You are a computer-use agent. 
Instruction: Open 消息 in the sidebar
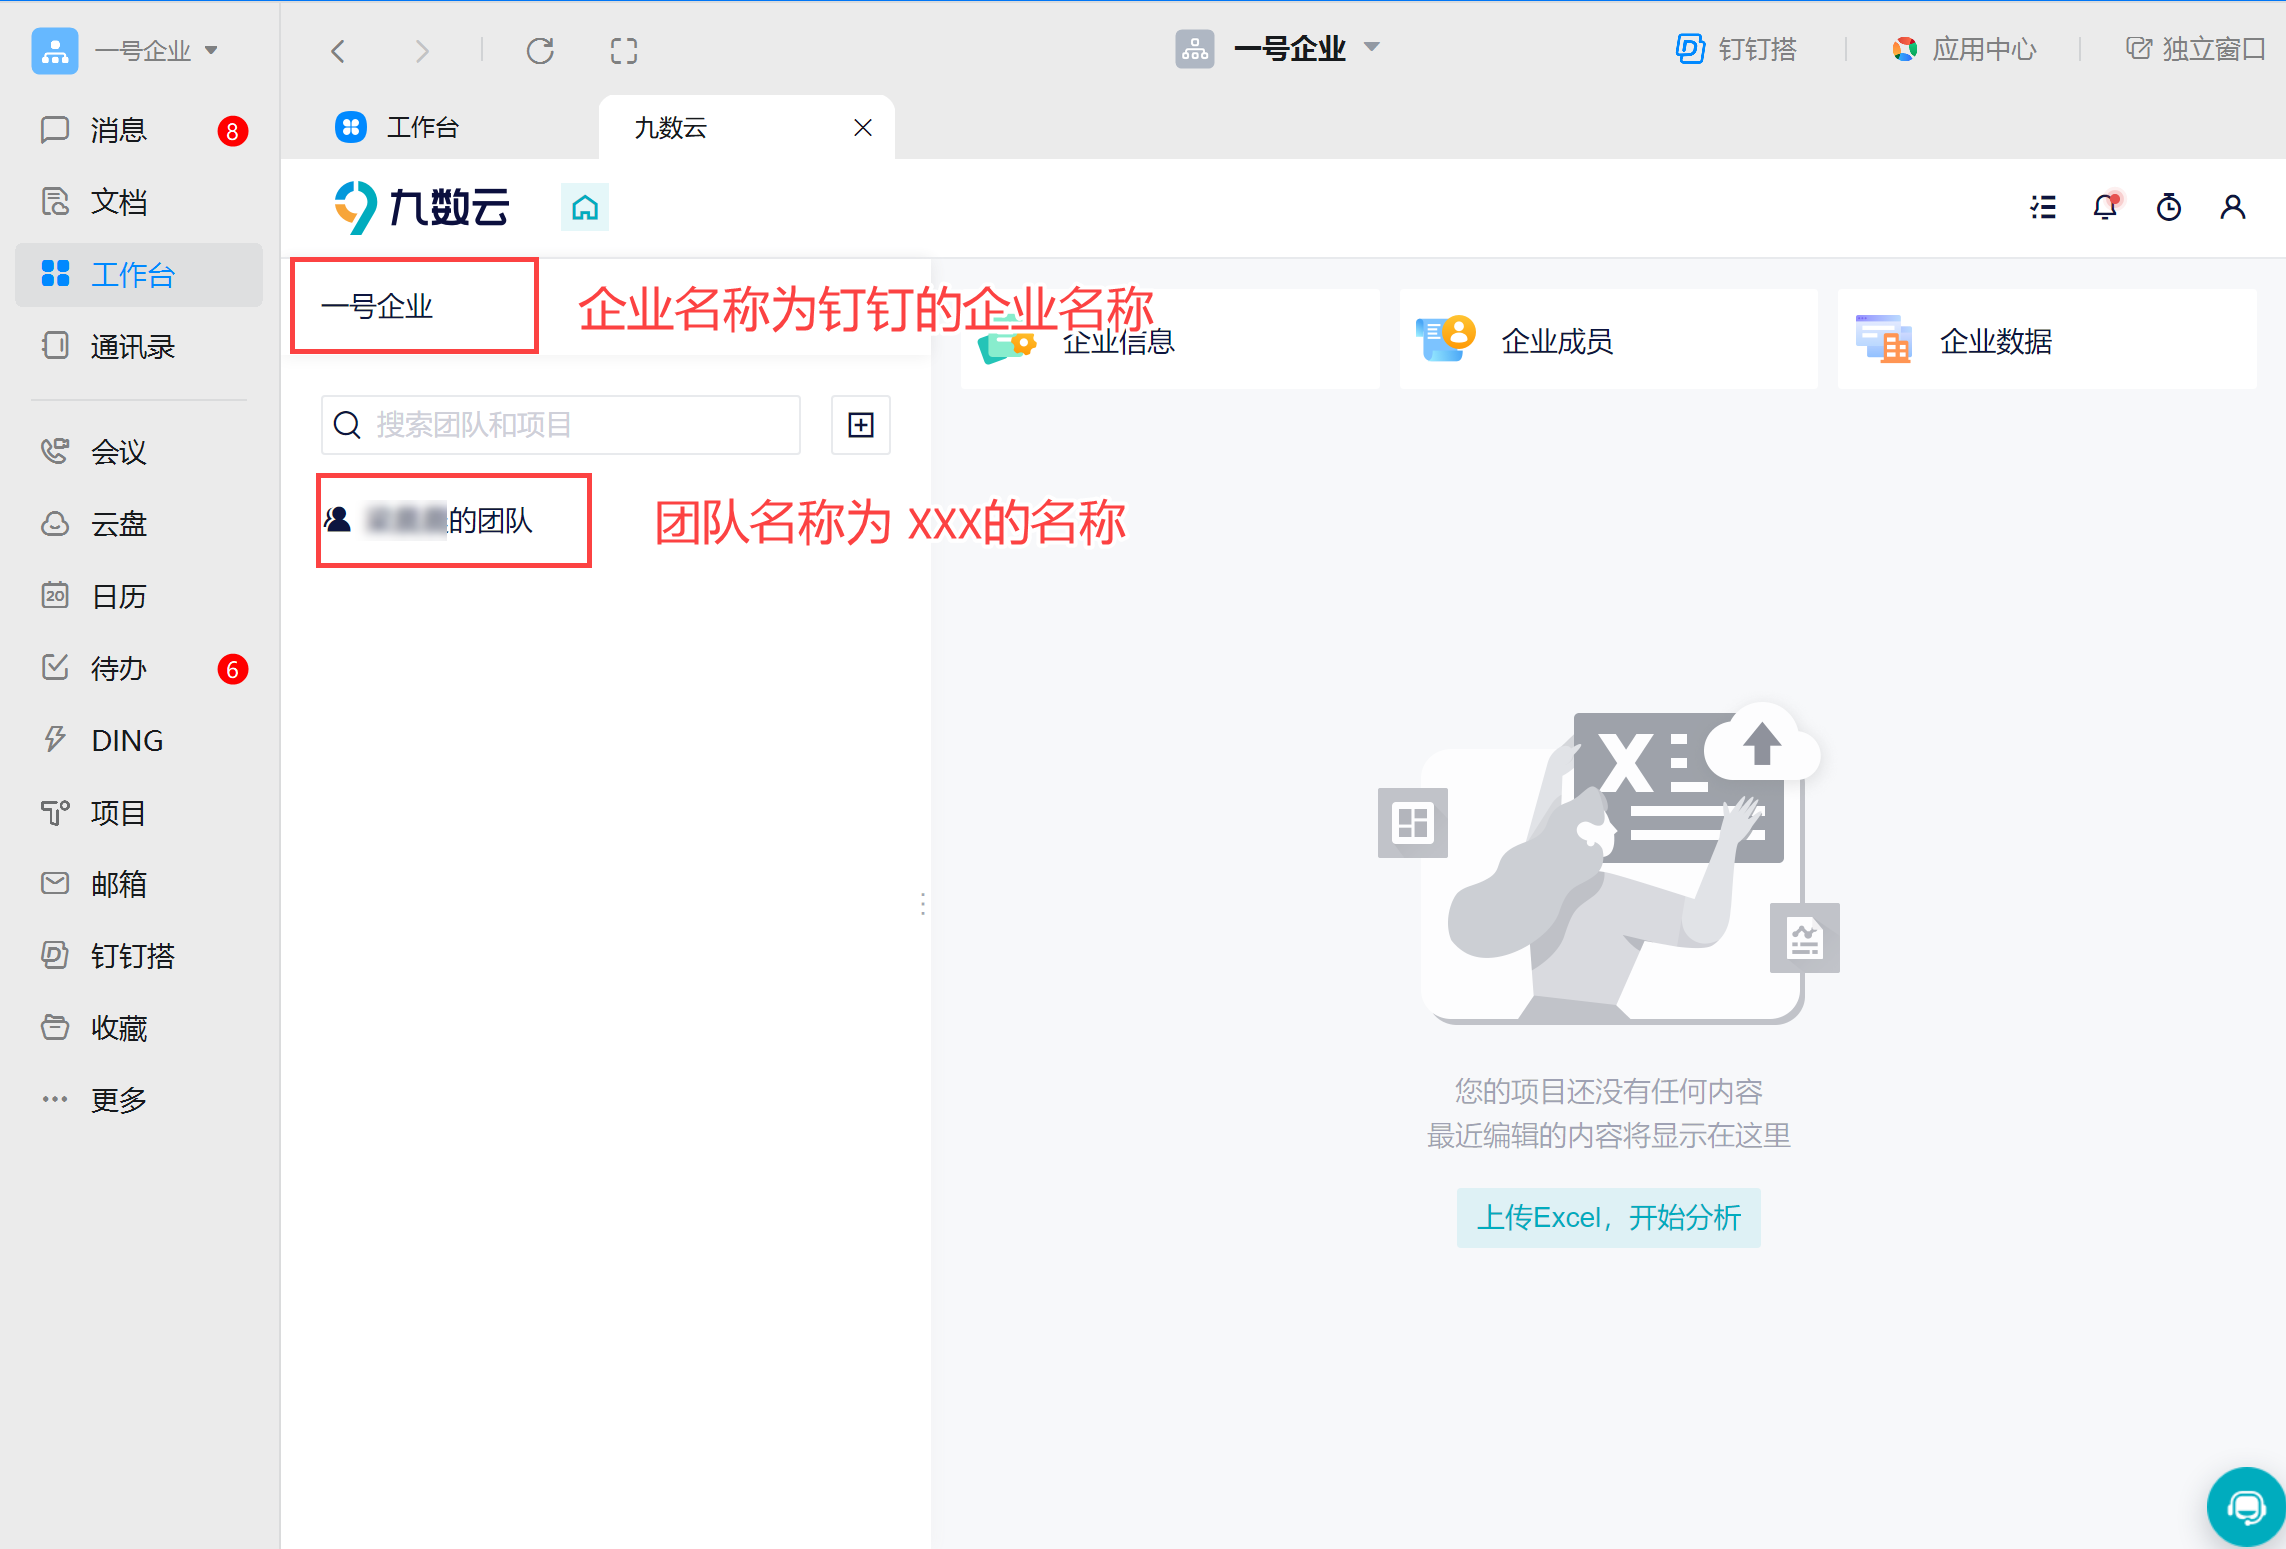pos(118,130)
